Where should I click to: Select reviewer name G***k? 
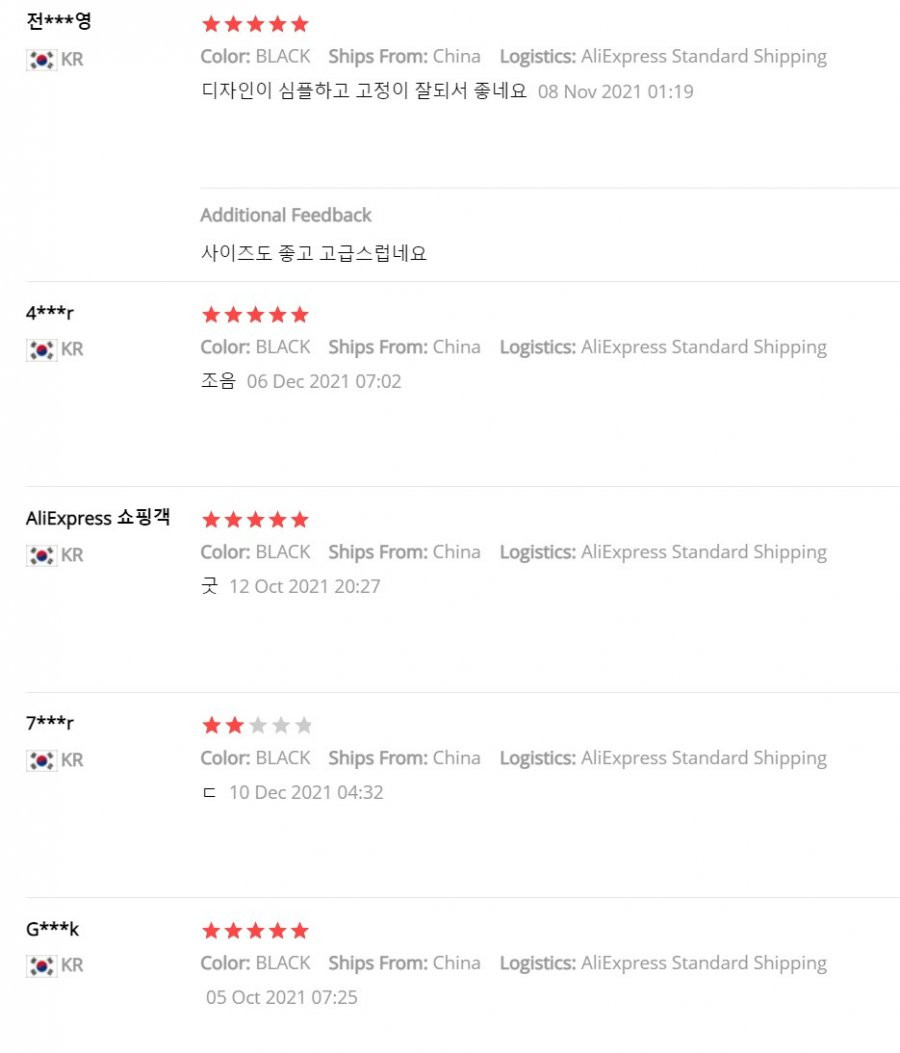(x=52, y=929)
